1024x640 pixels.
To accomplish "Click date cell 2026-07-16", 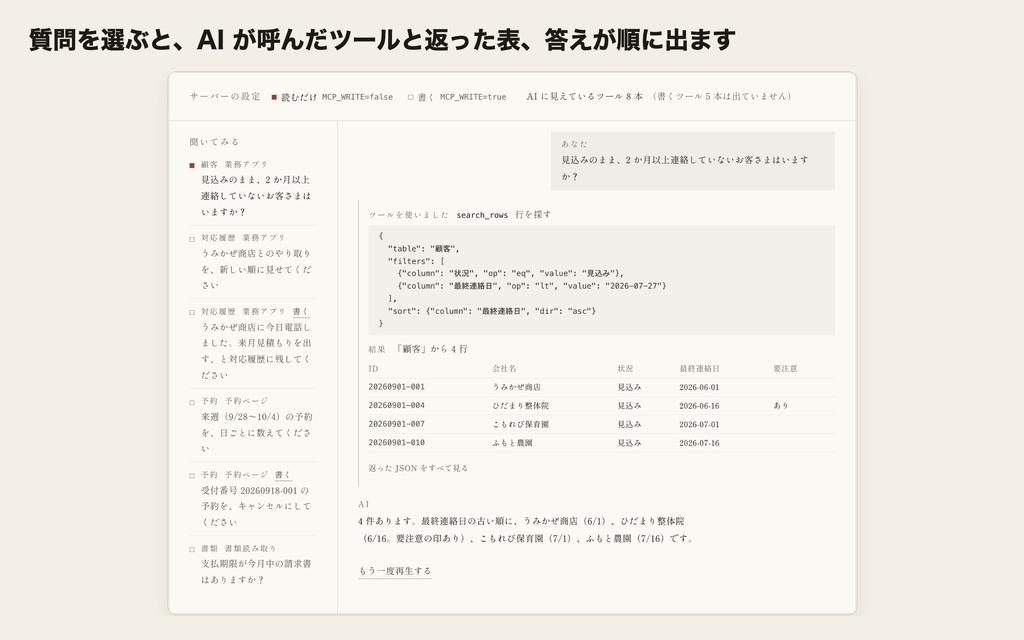I will [699, 443].
